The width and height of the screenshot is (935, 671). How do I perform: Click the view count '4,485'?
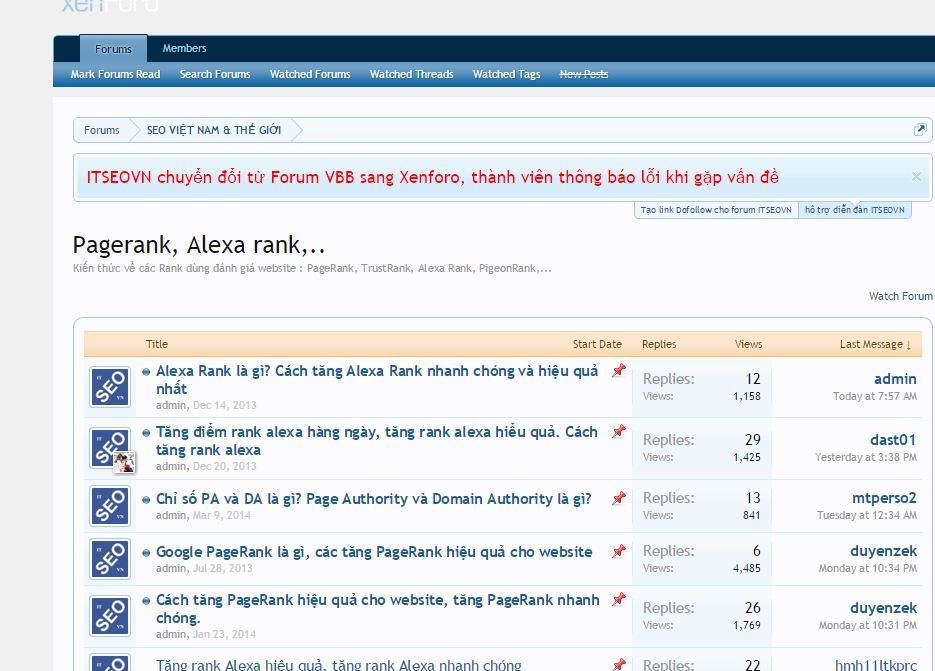[747, 568]
